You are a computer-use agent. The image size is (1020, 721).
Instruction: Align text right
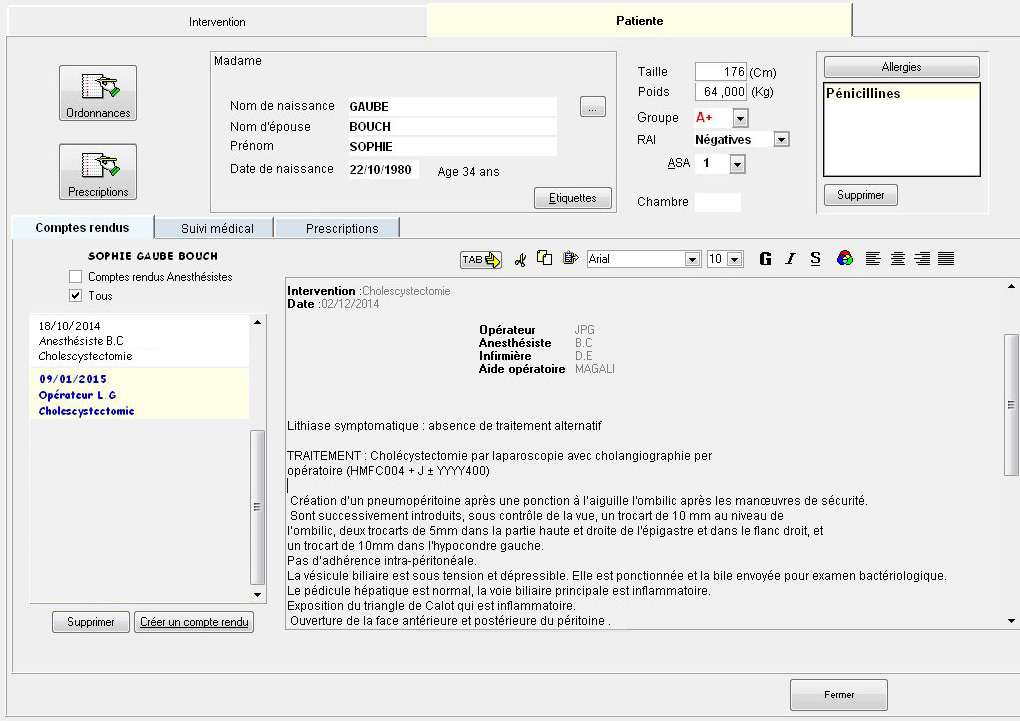coord(922,259)
